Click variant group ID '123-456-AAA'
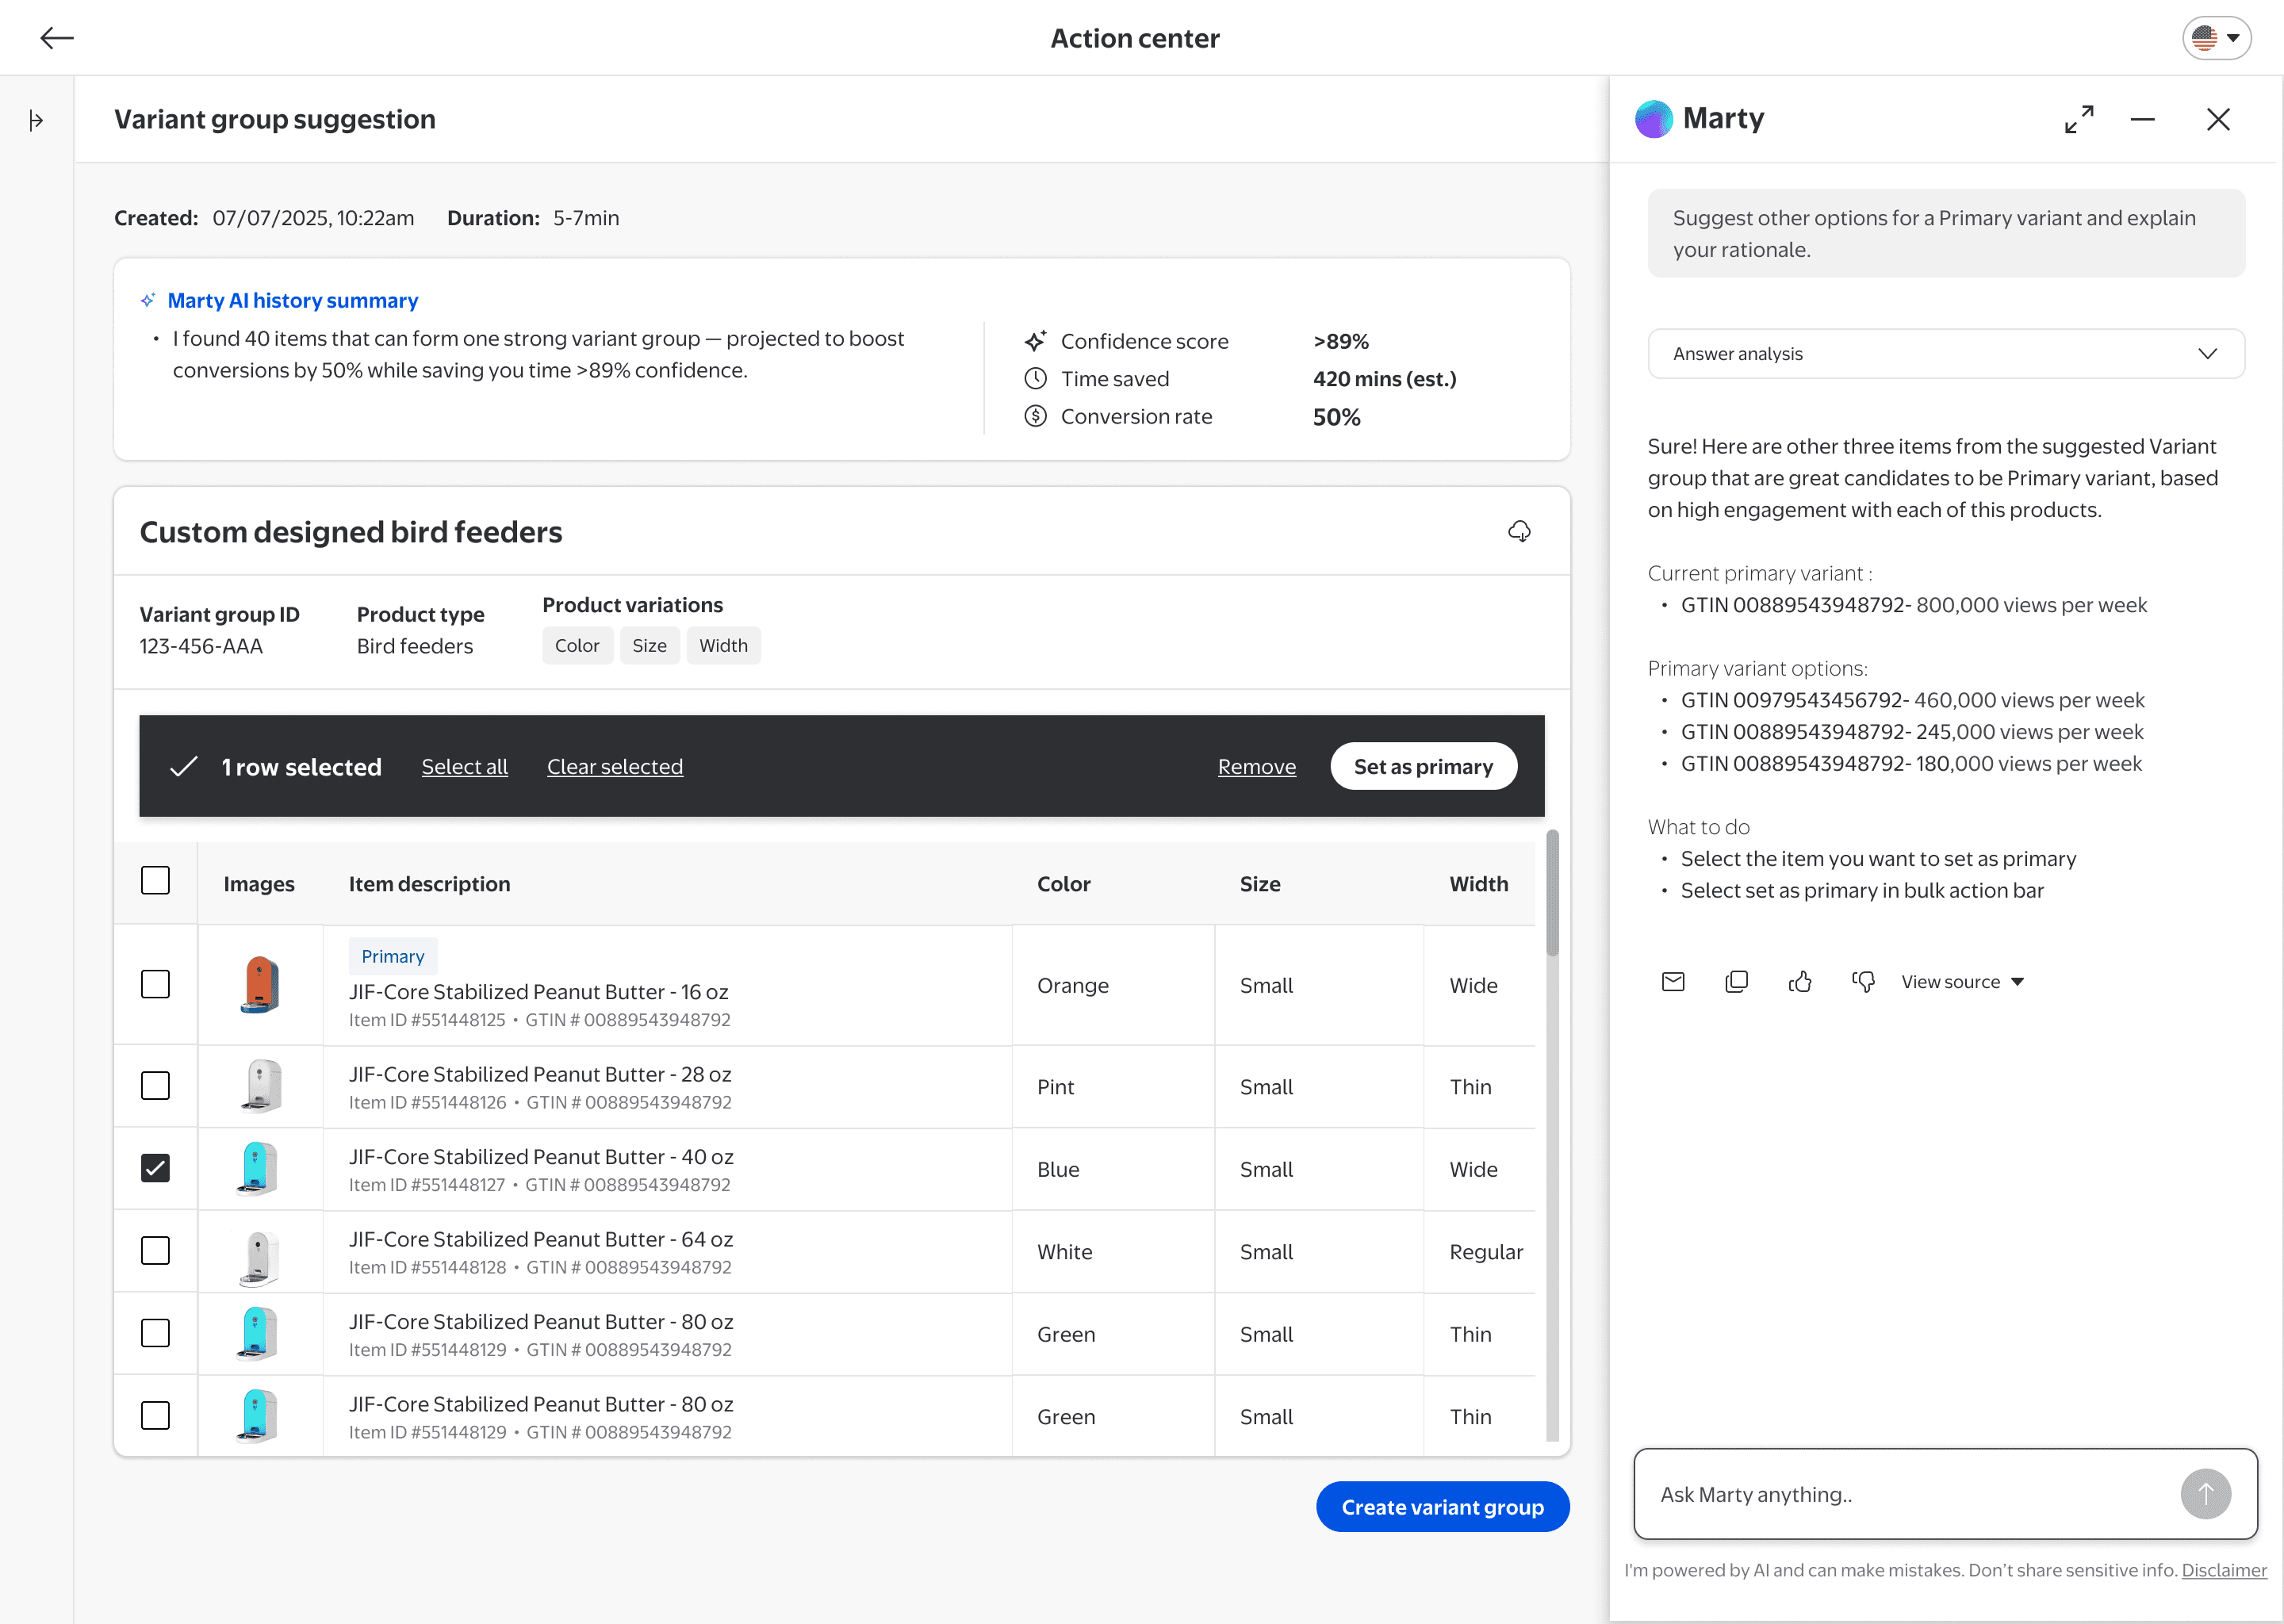Viewport: 2284px width, 1624px height. pos(201,646)
